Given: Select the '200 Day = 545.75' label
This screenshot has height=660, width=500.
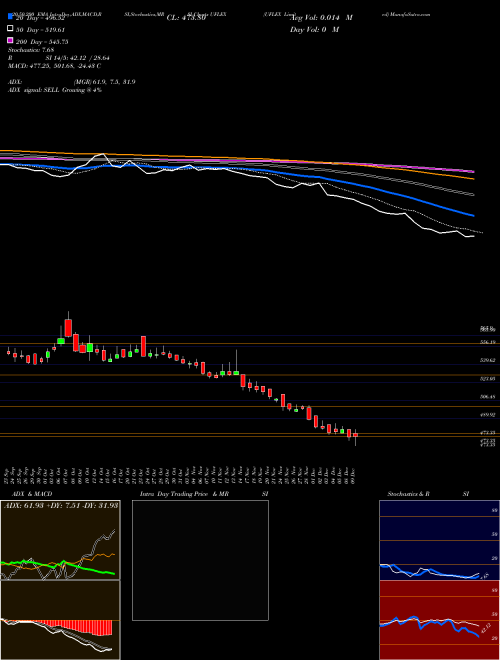Looking at the screenshot, I should pyautogui.click(x=42, y=42).
